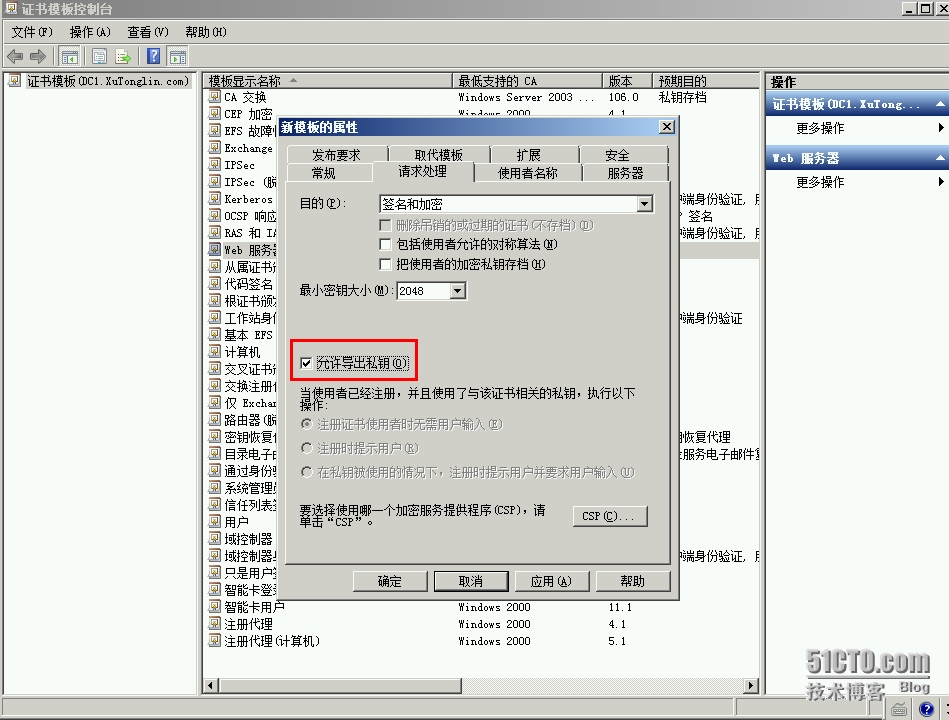Click the 应用 button
The height and width of the screenshot is (720, 949).
pyautogui.click(x=551, y=581)
